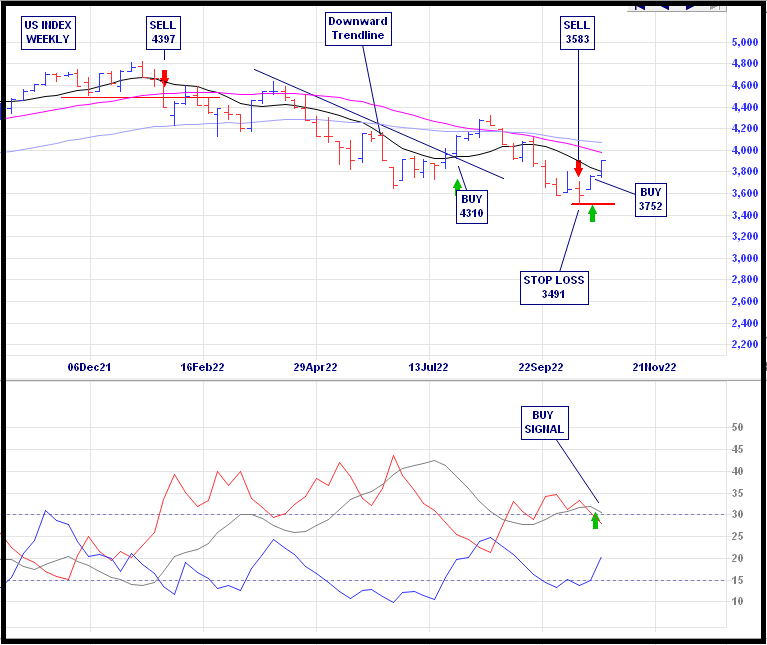Click the 16Feb22 date label
This screenshot has width=767, height=645.
coord(203,367)
